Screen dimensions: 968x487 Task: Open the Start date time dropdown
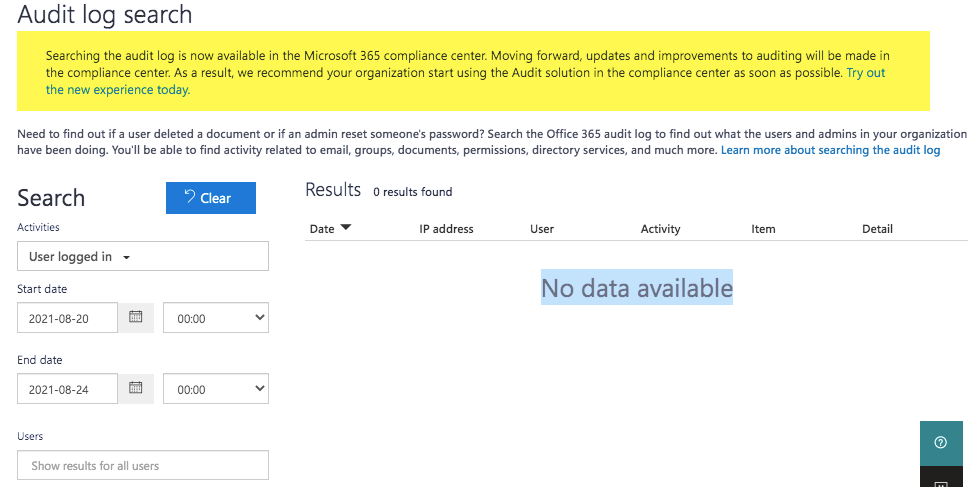(216, 318)
